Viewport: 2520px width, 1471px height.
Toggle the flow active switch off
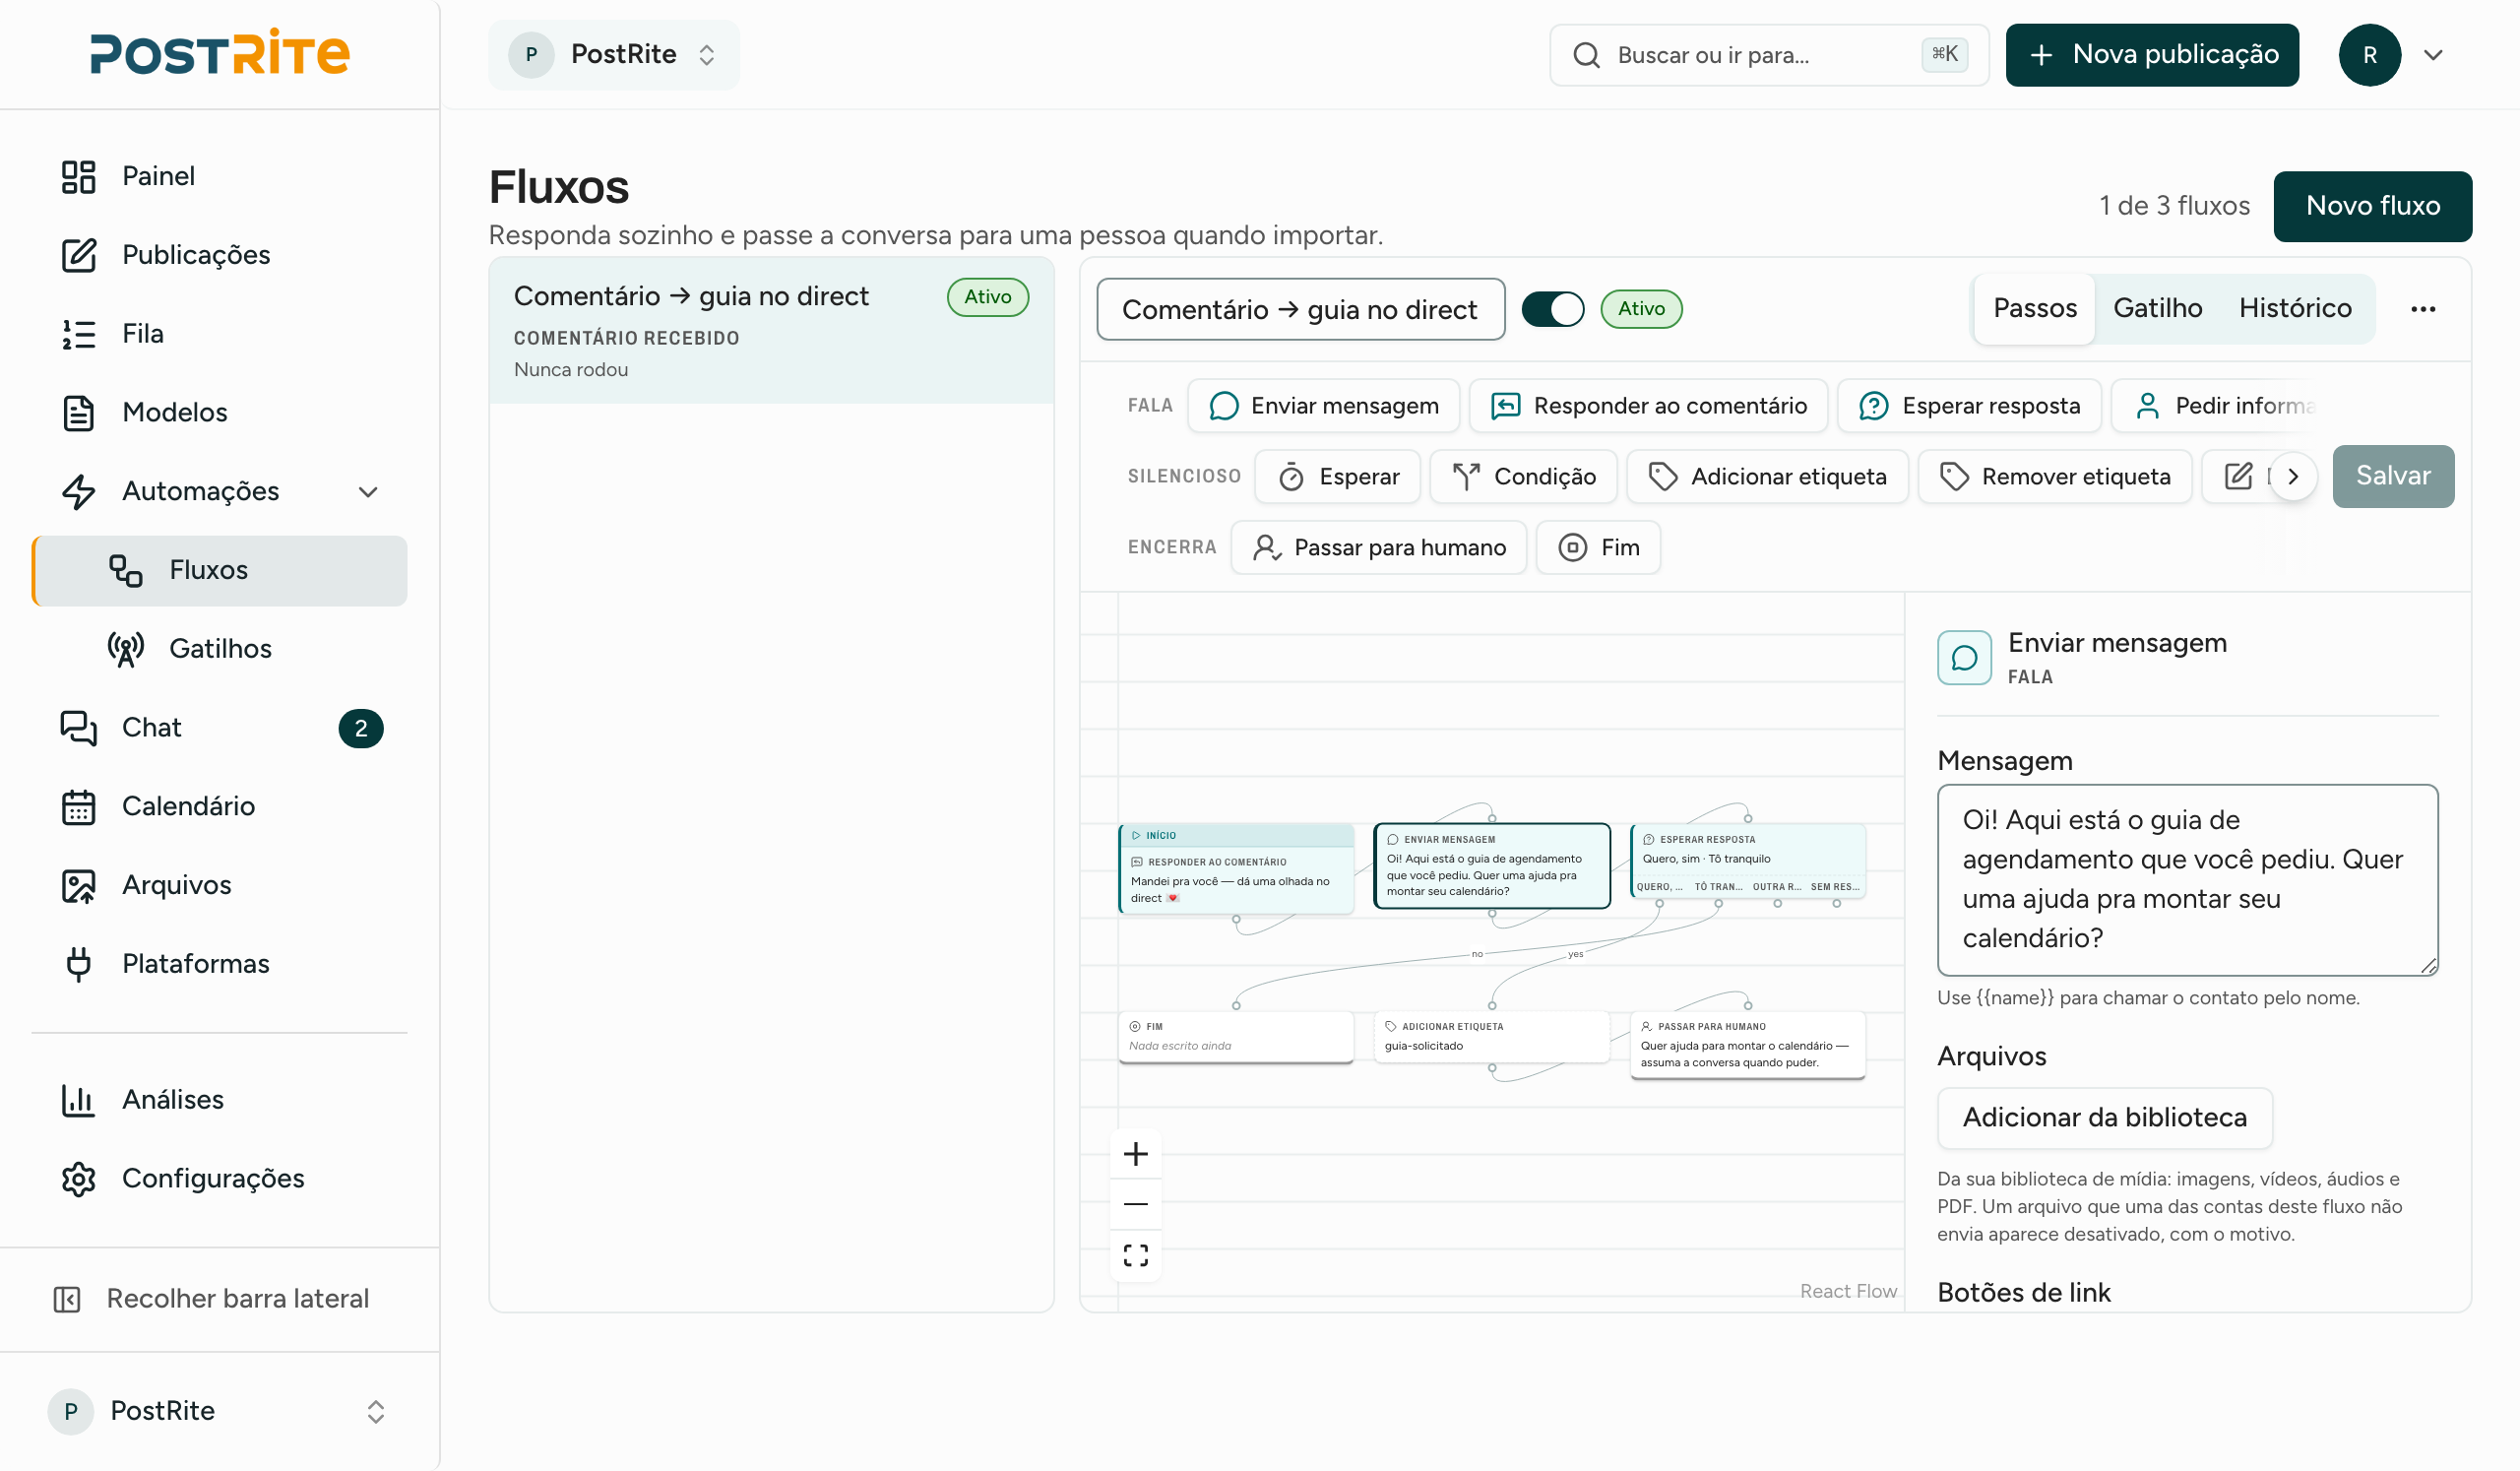(x=1553, y=309)
